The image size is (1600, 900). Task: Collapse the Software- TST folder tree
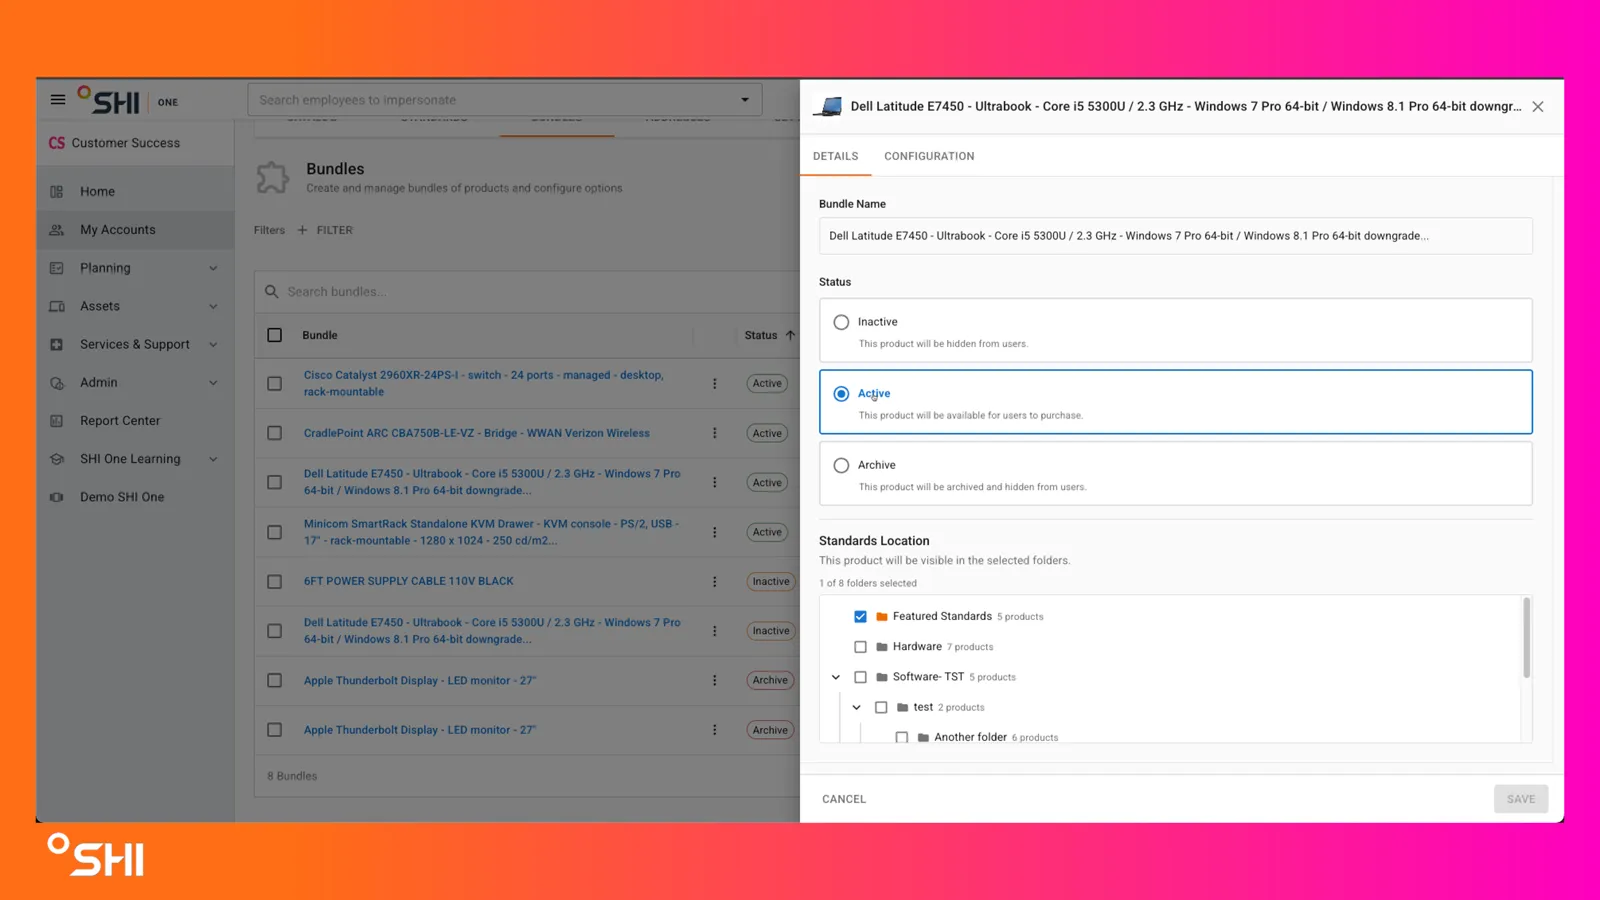[836, 677]
